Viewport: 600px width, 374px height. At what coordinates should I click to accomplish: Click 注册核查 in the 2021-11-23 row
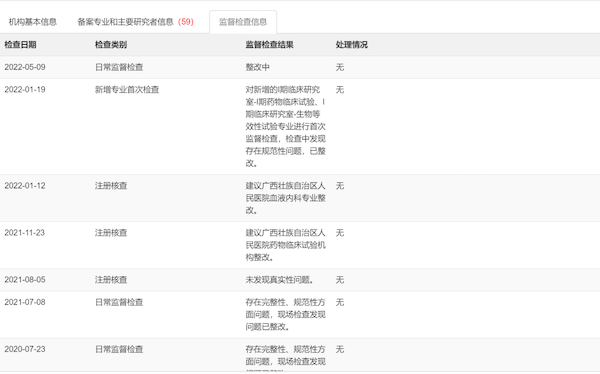click(111, 233)
